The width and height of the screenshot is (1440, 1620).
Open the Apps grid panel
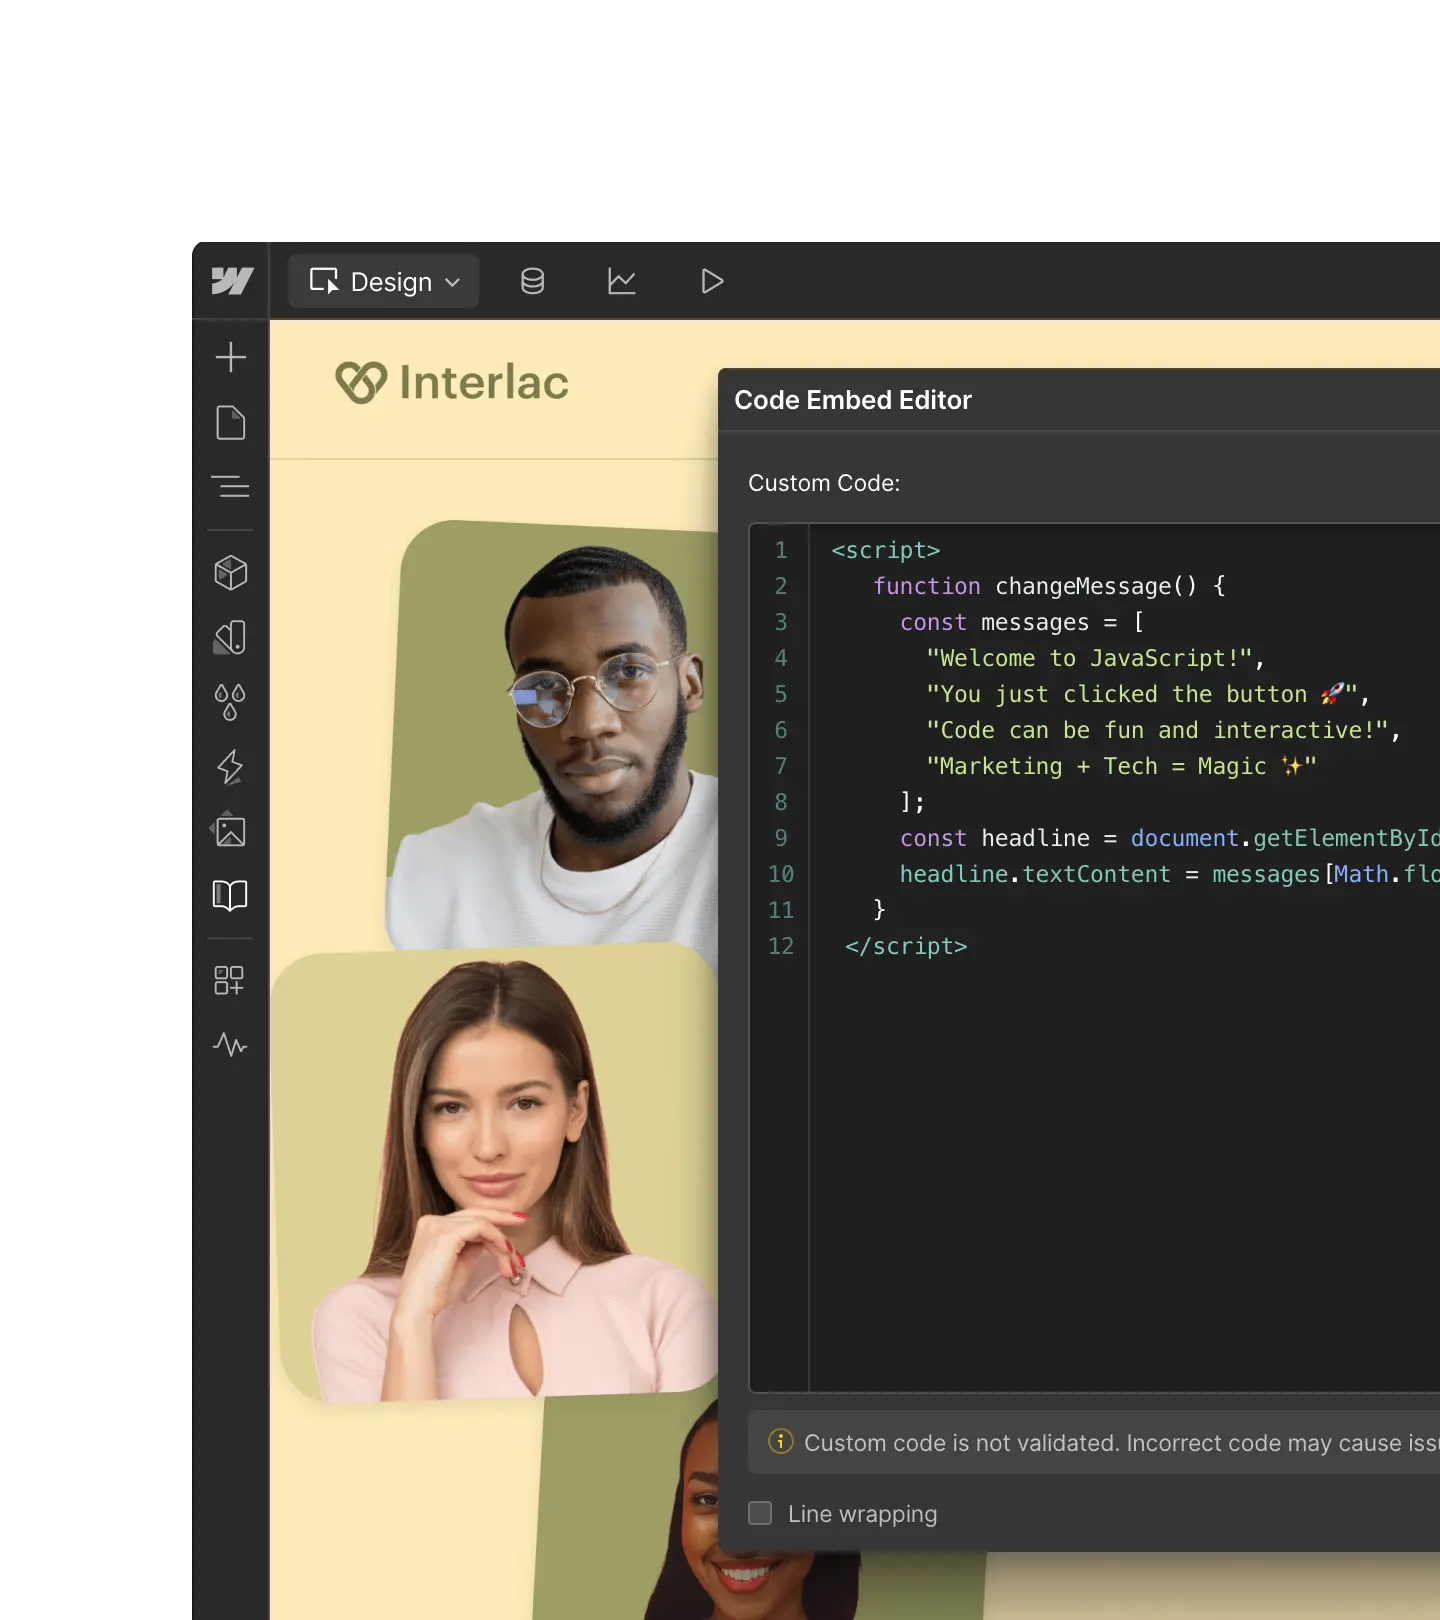coord(229,980)
